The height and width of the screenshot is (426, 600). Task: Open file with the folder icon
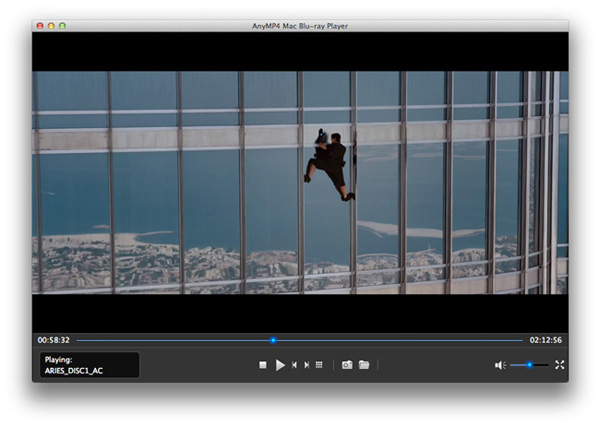(364, 365)
